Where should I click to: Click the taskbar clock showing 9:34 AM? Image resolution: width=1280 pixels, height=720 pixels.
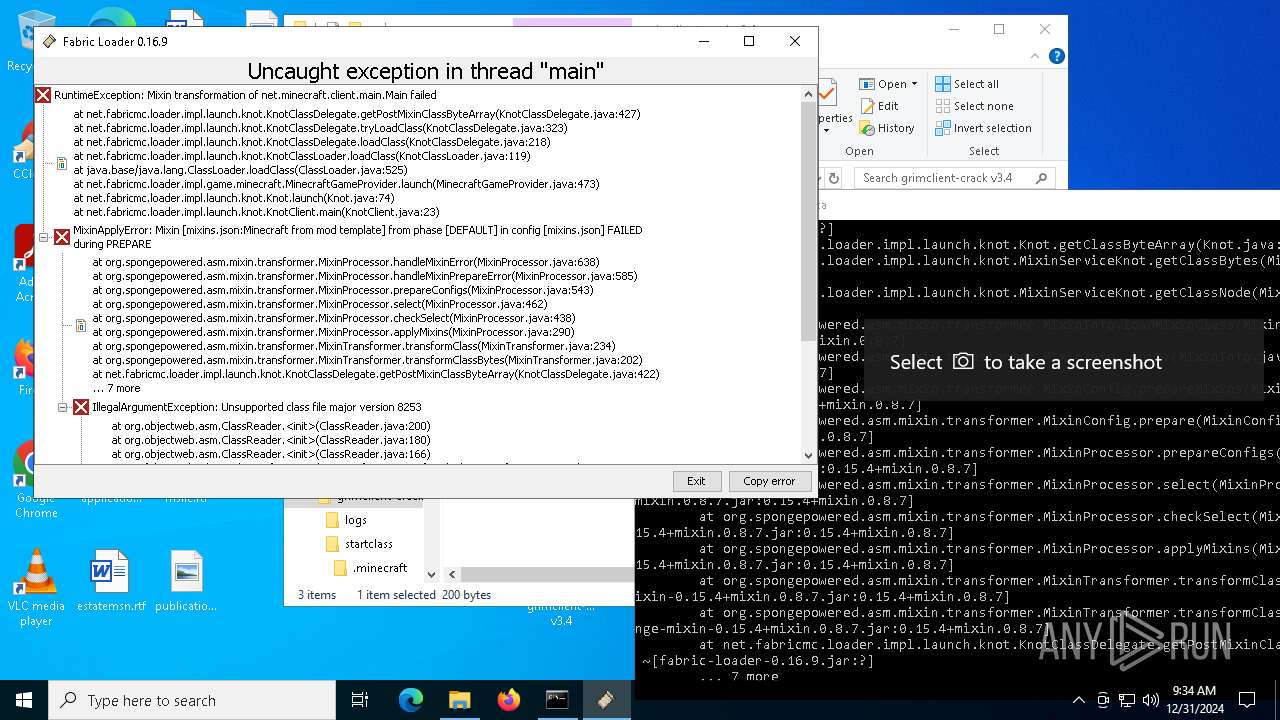point(1194,700)
